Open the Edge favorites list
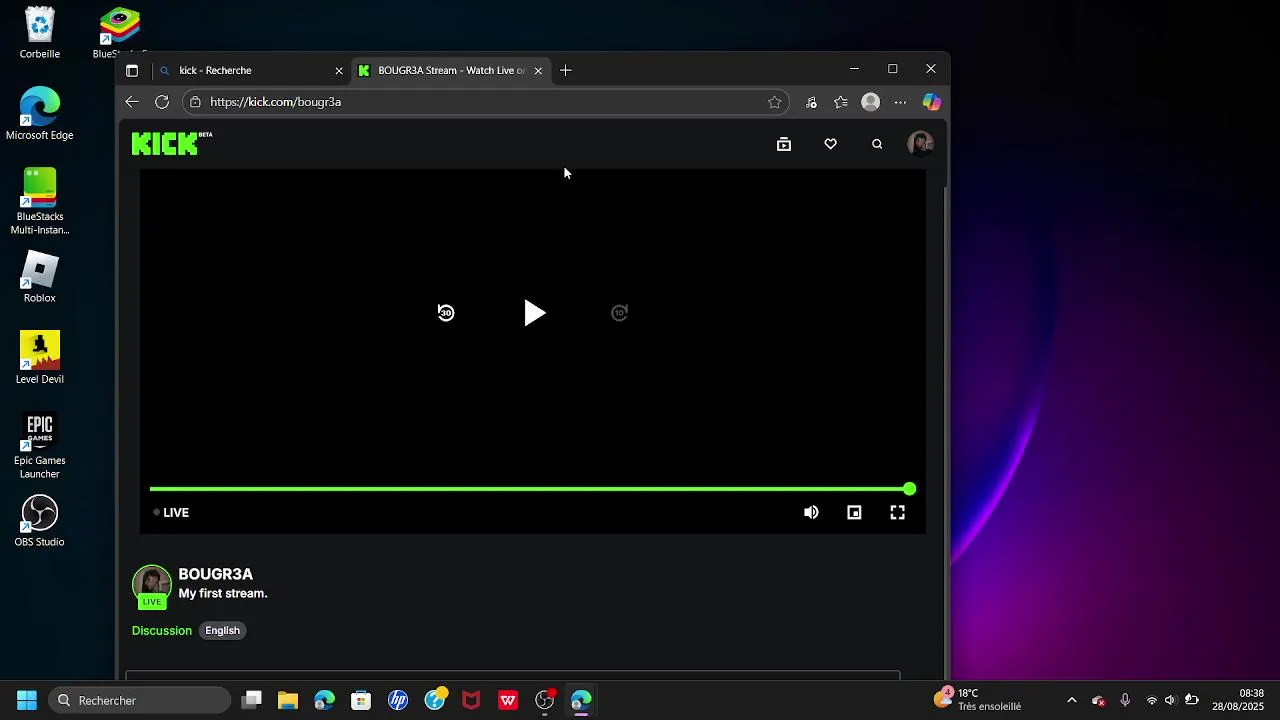Viewport: 1280px width, 720px height. [x=841, y=102]
